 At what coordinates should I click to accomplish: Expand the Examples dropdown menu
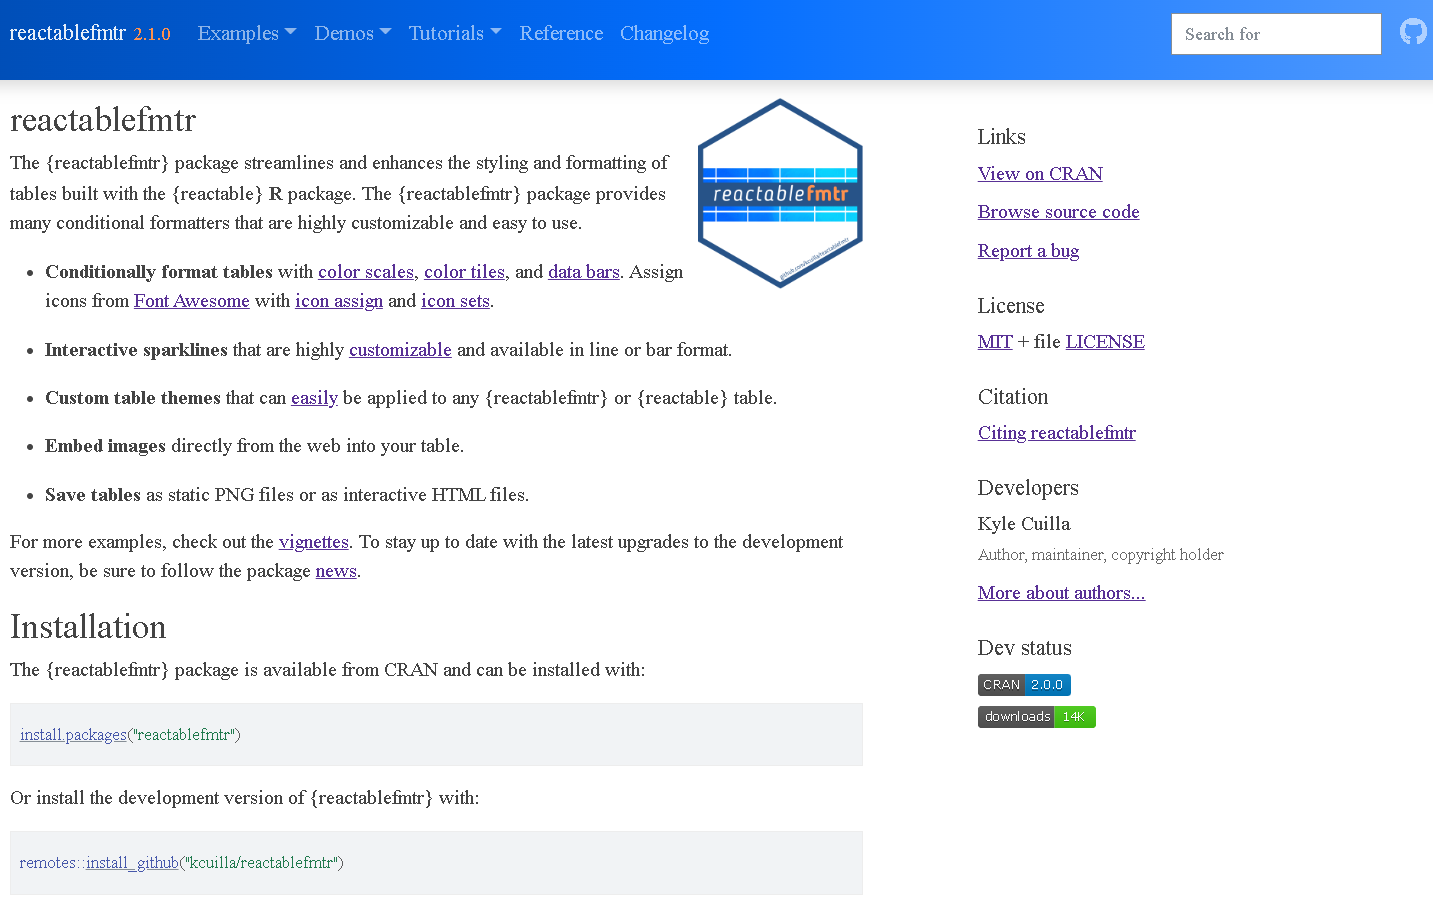(247, 33)
